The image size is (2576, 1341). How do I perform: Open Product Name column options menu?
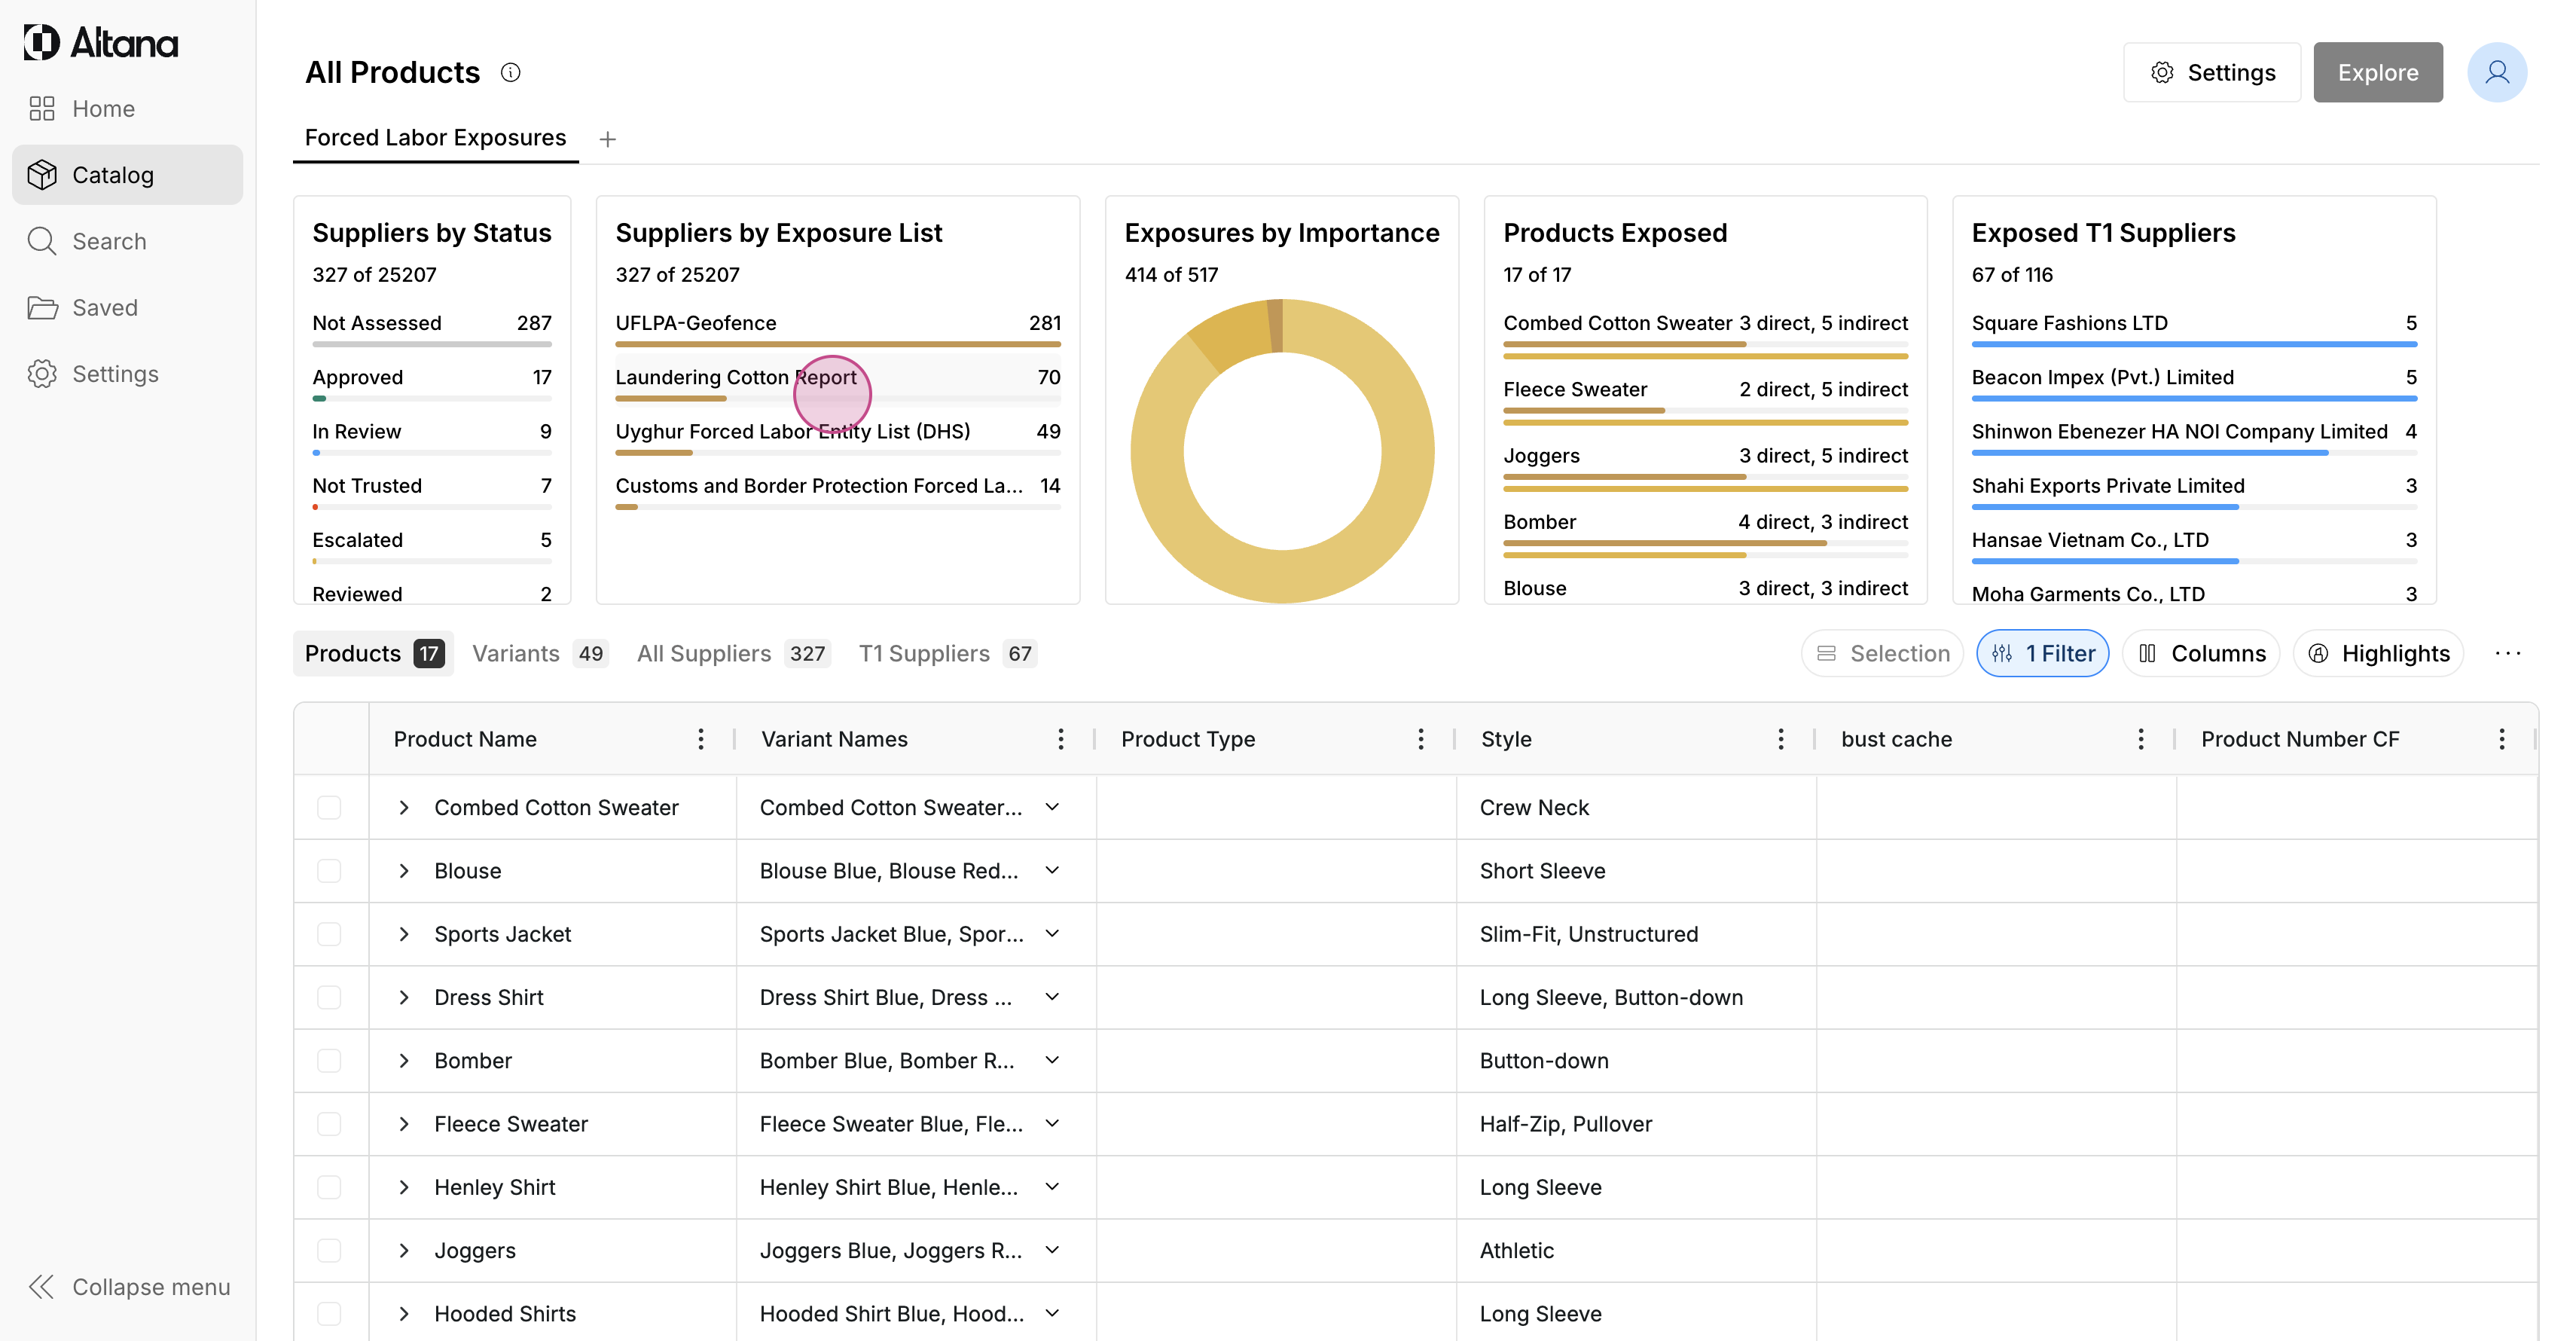tap(700, 739)
